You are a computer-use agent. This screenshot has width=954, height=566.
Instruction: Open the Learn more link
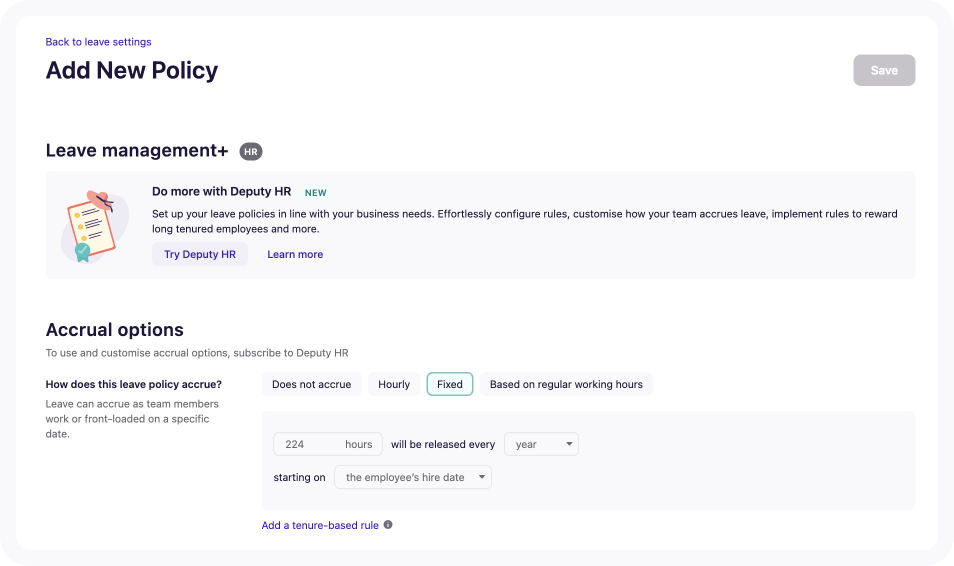click(x=295, y=254)
